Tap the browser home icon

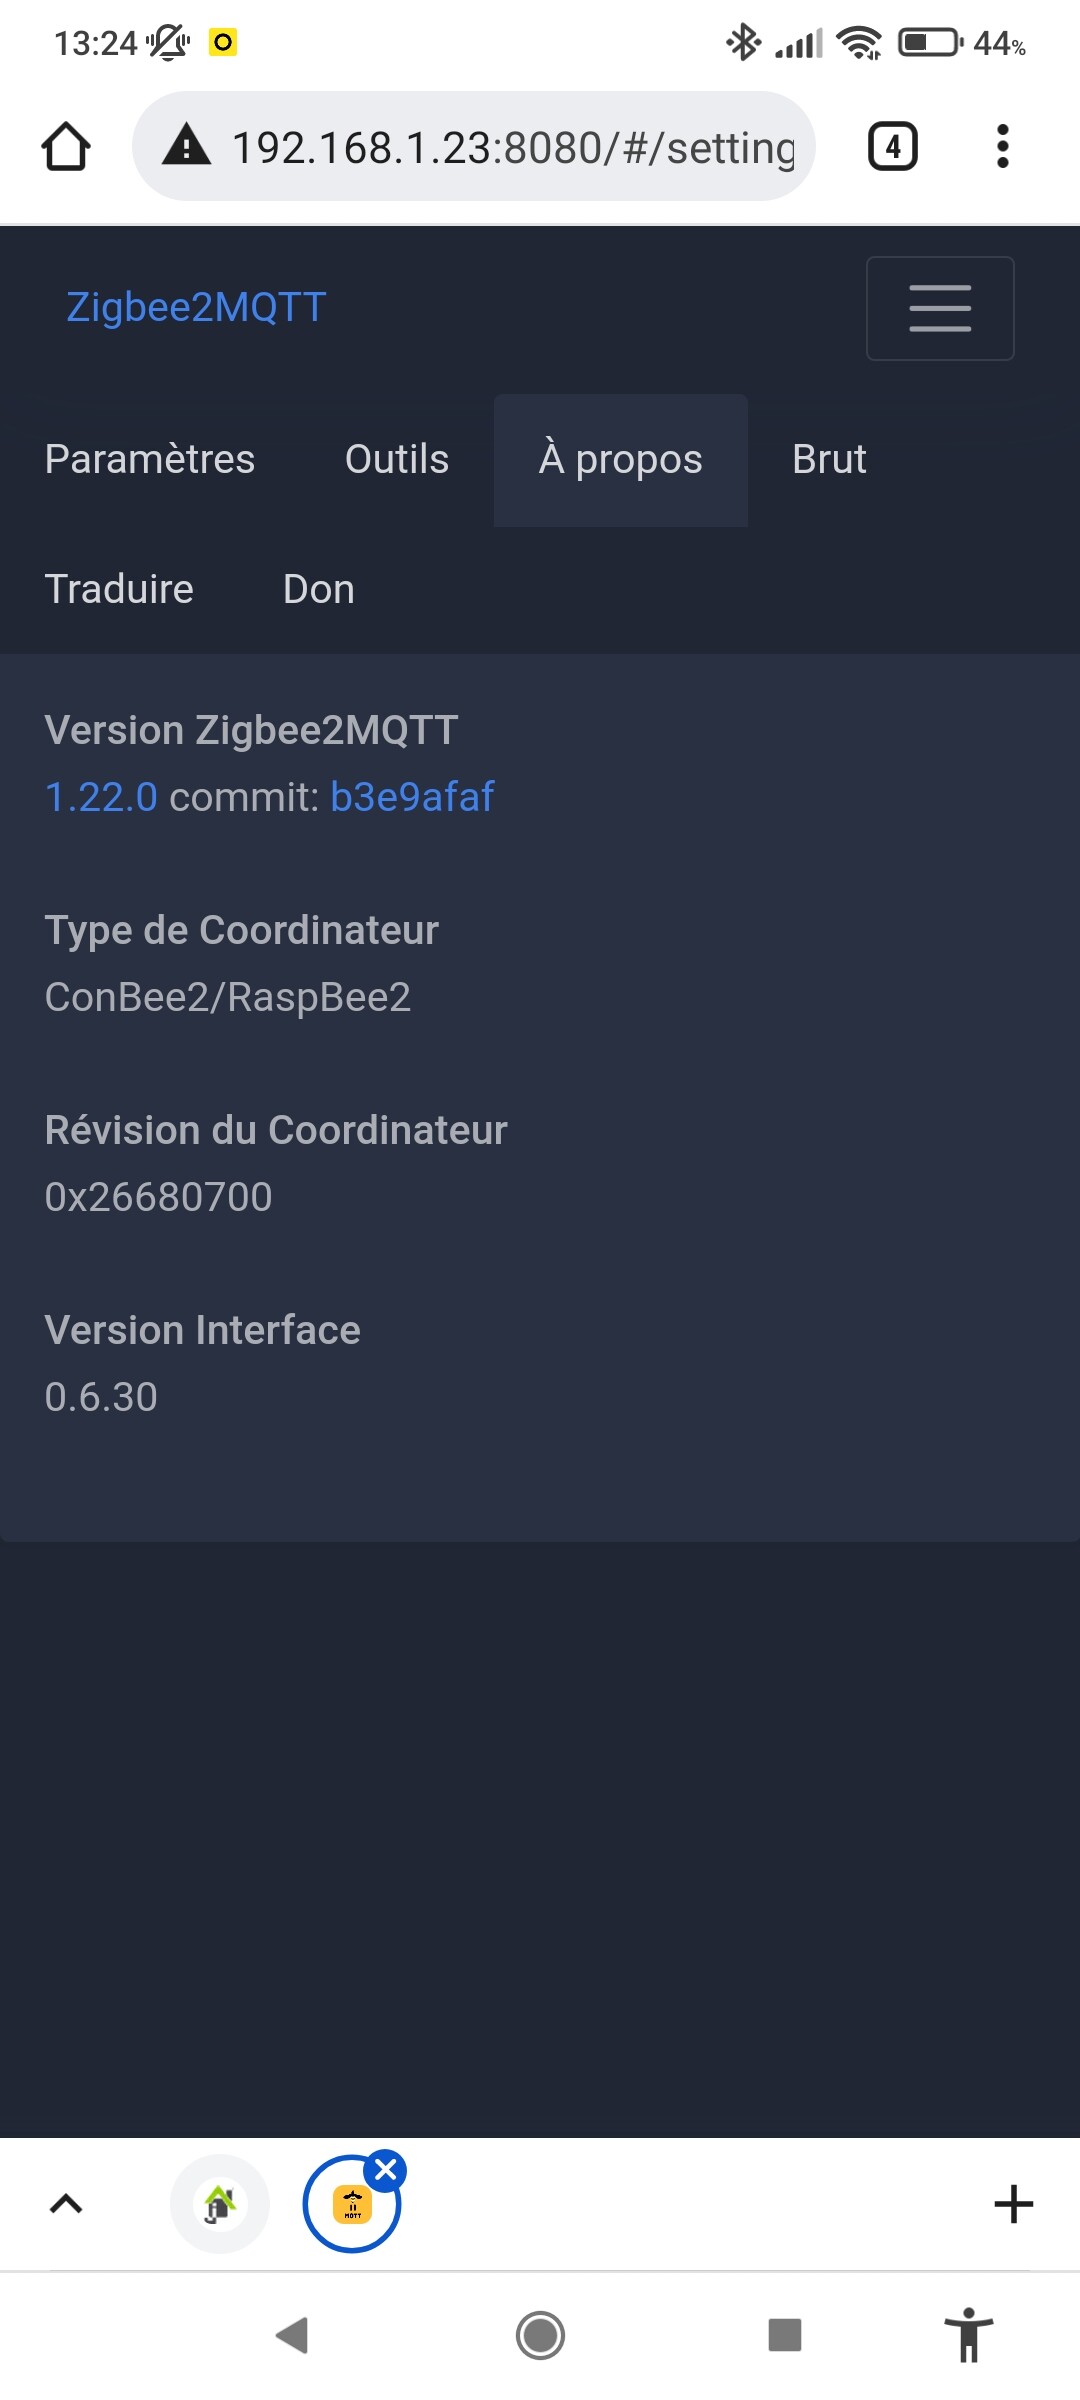66,147
